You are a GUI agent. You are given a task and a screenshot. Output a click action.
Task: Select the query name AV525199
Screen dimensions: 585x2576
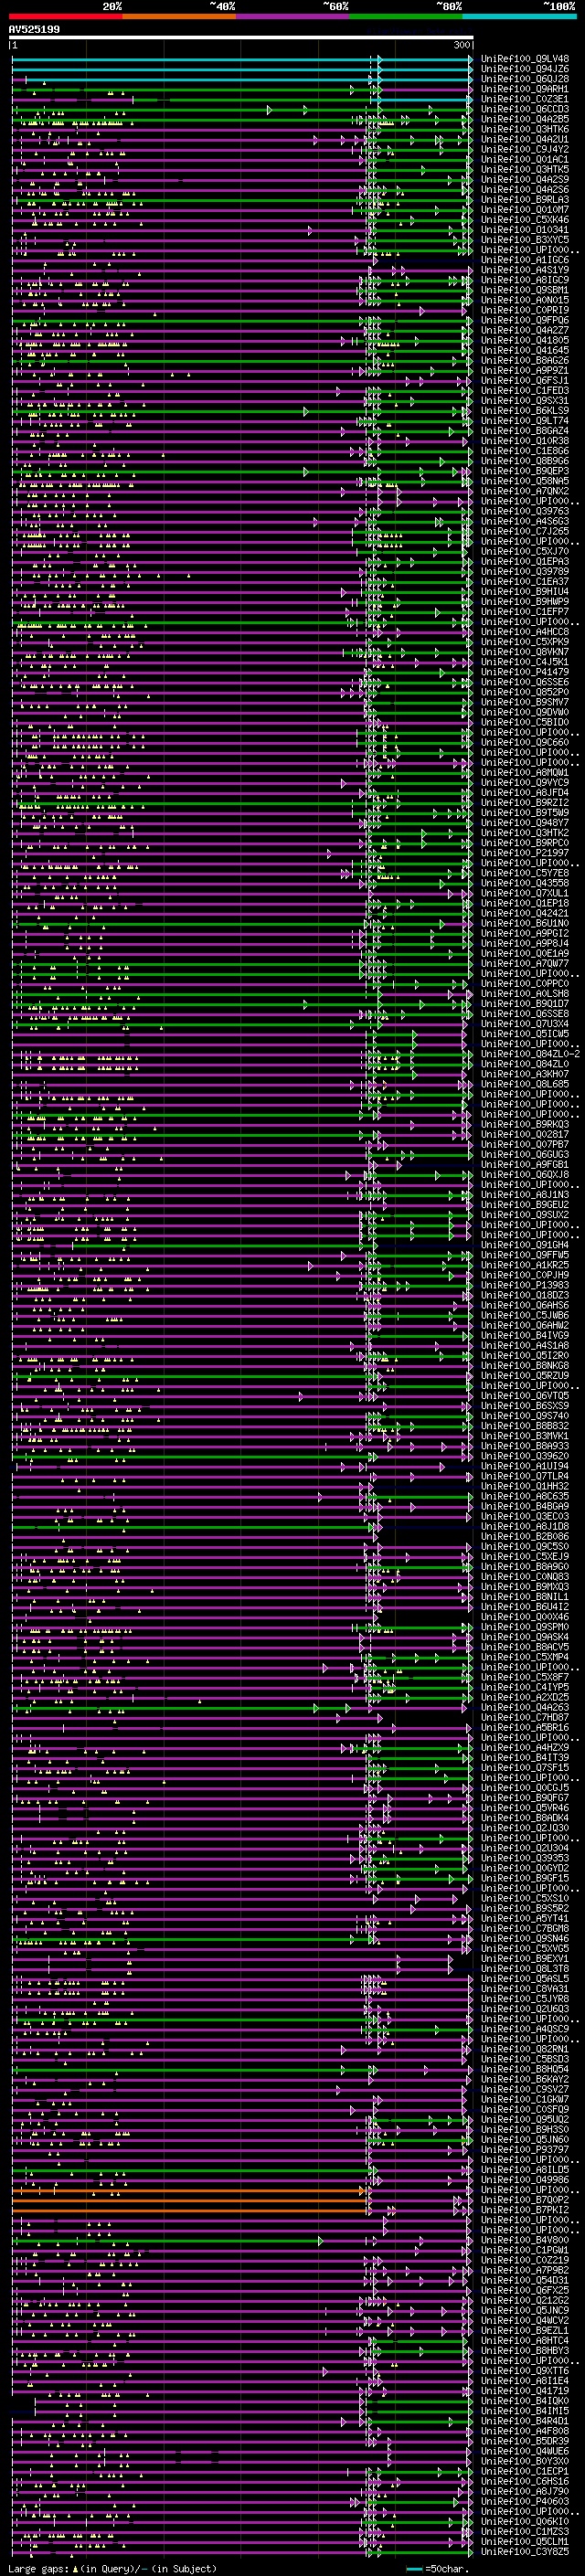click(x=34, y=29)
